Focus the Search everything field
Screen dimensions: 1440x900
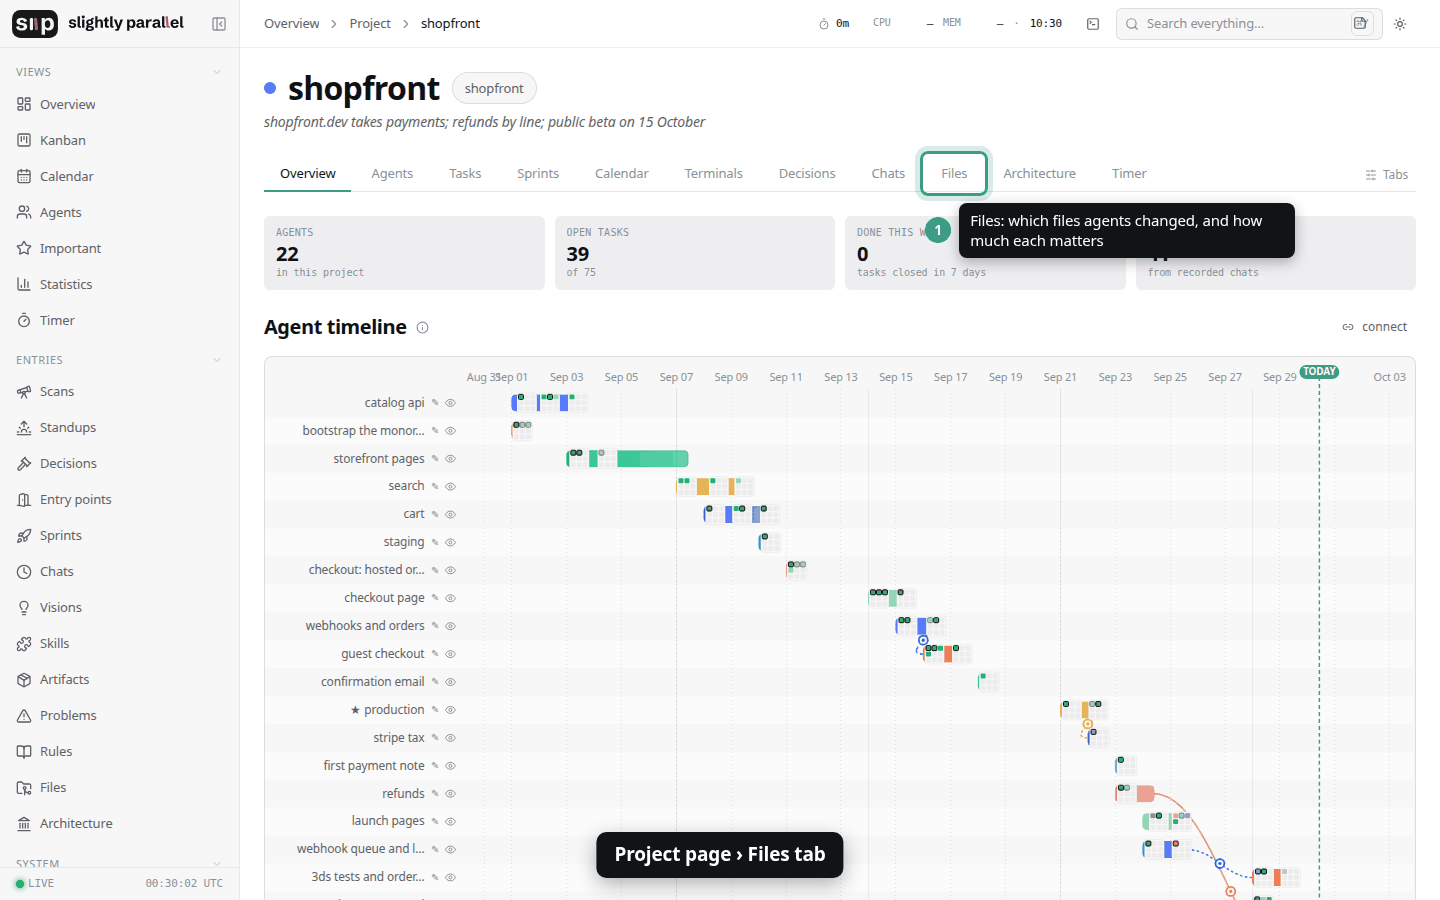coord(1249,24)
